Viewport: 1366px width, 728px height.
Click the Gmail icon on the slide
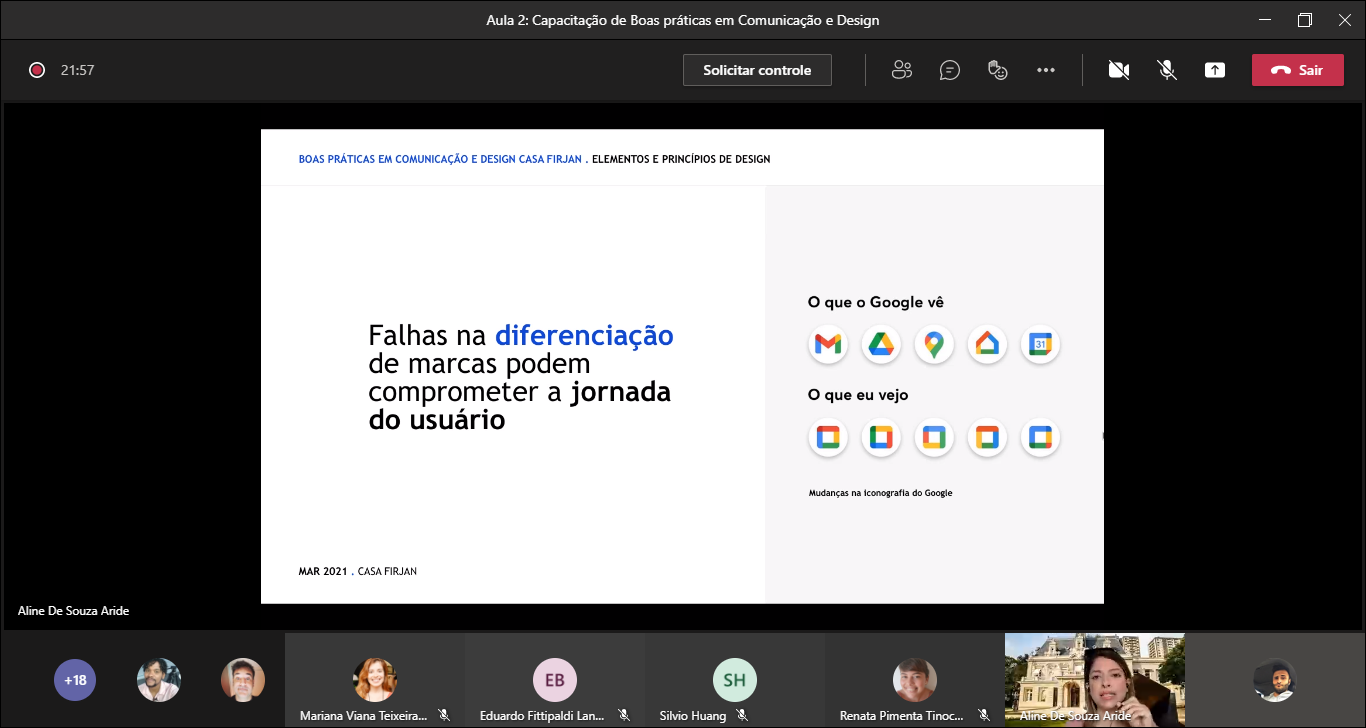(x=828, y=345)
